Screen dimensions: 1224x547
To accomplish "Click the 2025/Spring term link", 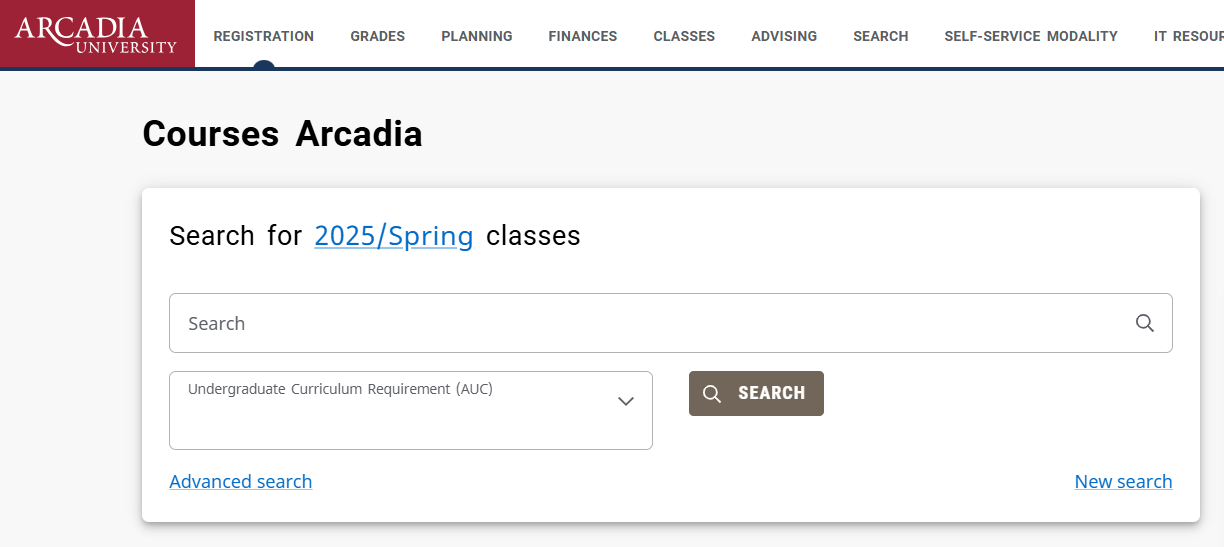I will tap(394, 236).
